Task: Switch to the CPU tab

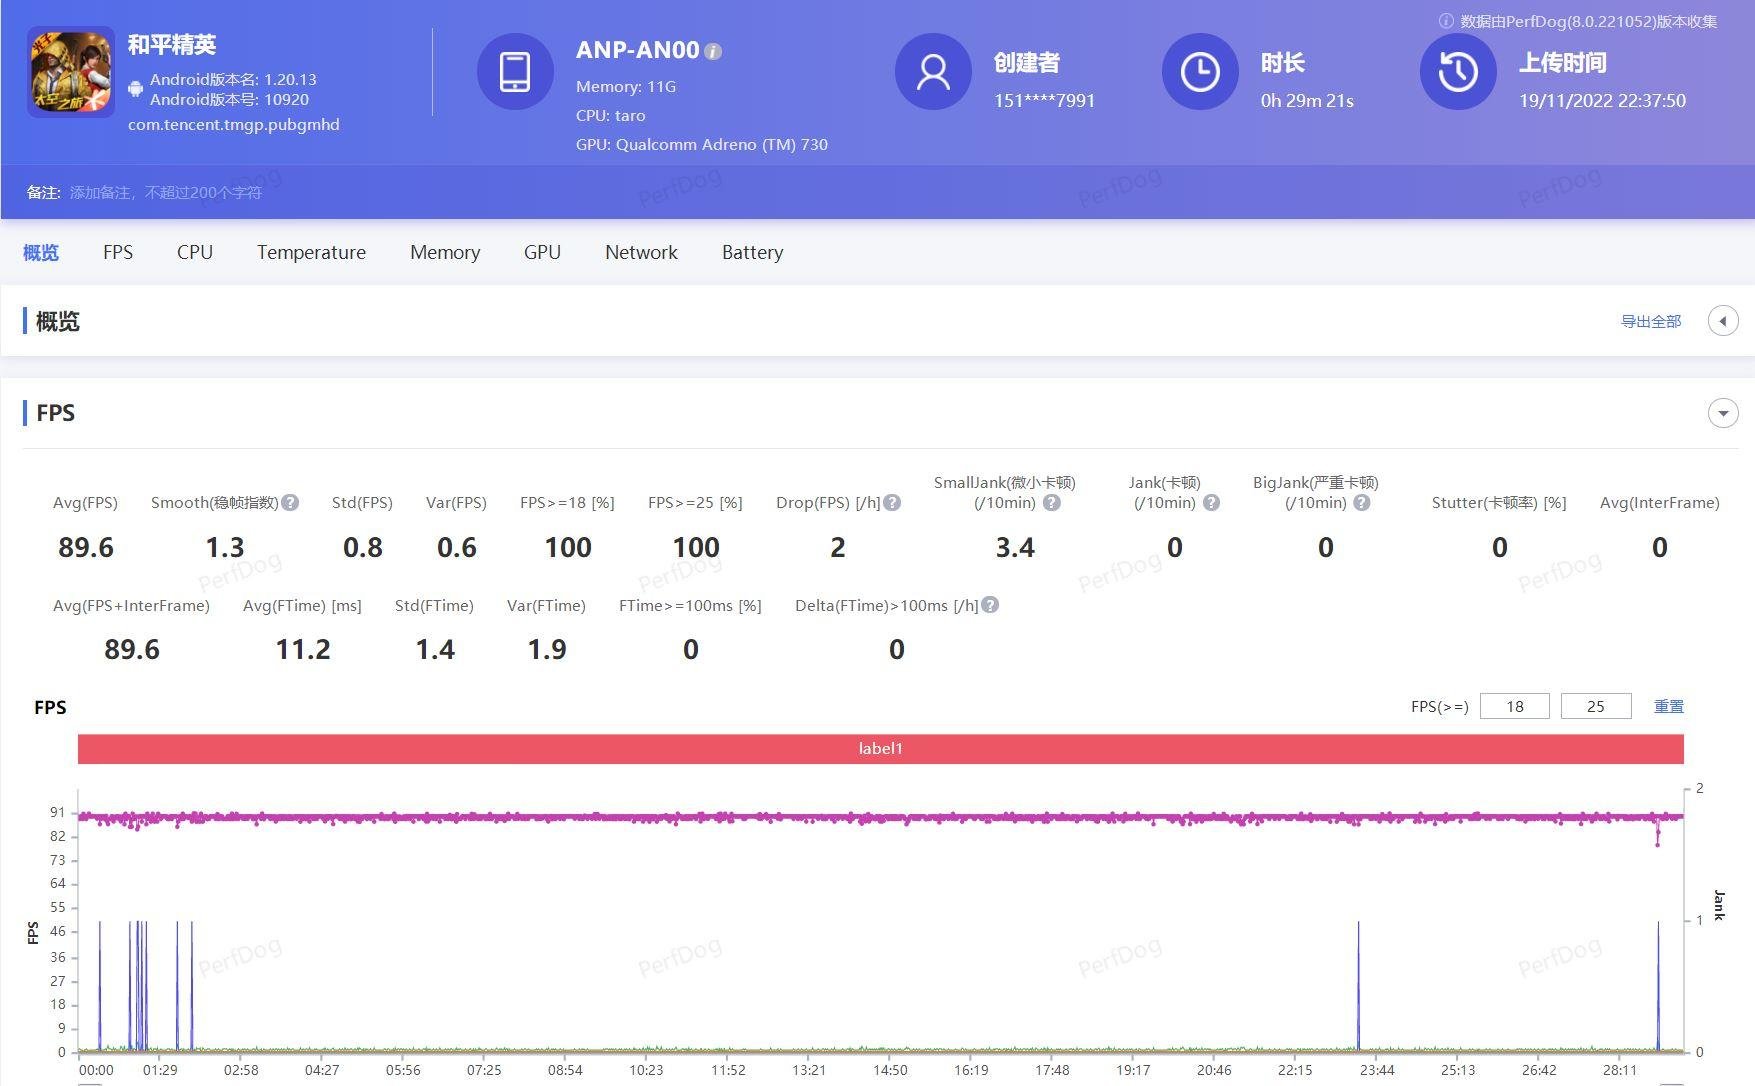Action: [x=195, y=253]
